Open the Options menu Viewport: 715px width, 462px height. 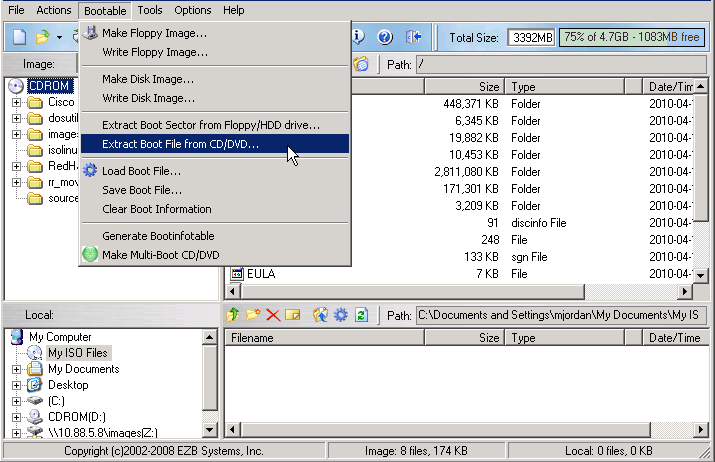point(192,10)
